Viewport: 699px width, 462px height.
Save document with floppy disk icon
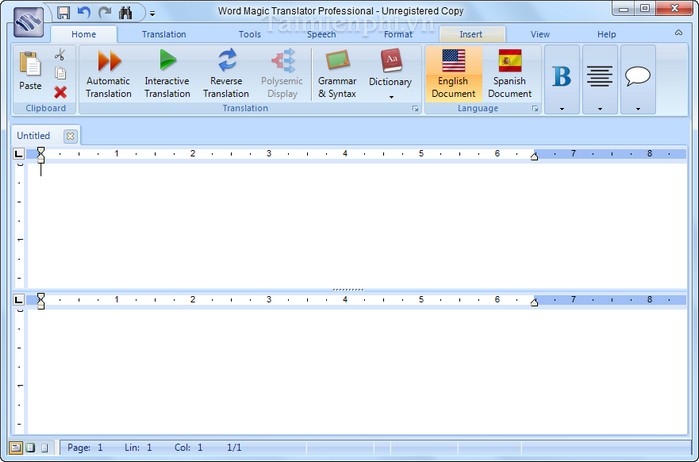[x=64, y=12]
